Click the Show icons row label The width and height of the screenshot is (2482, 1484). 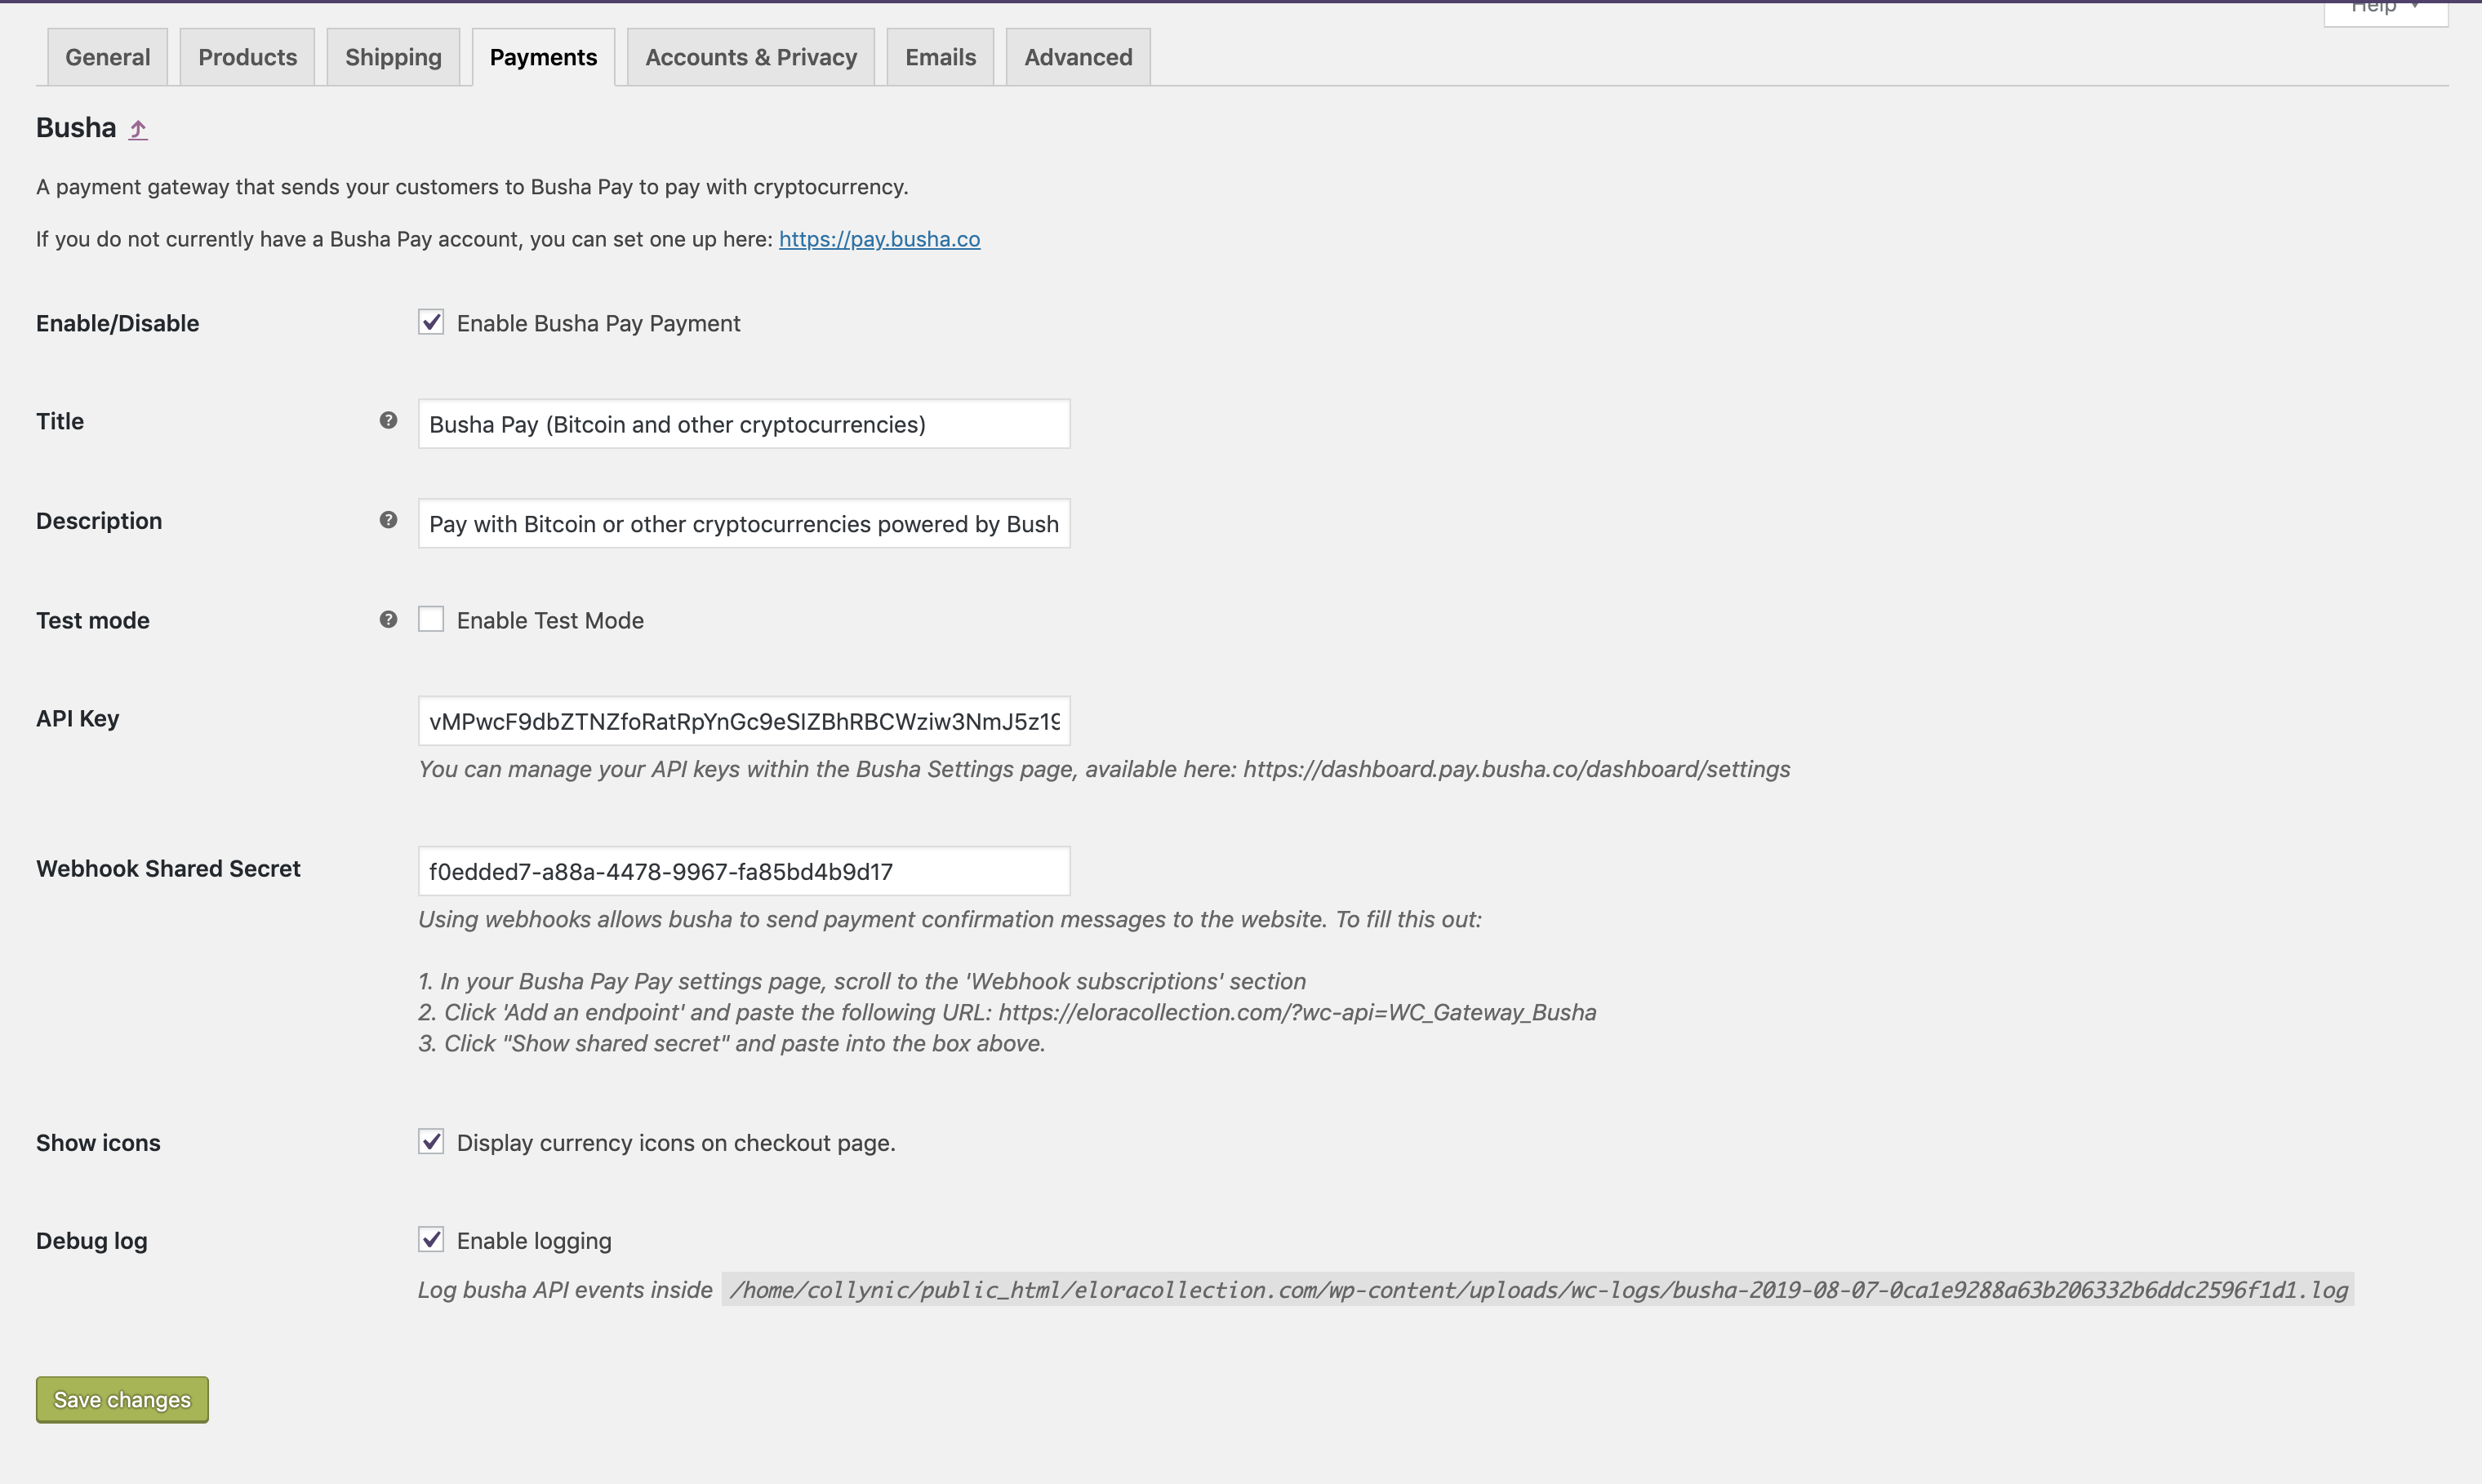(98, 1143)
